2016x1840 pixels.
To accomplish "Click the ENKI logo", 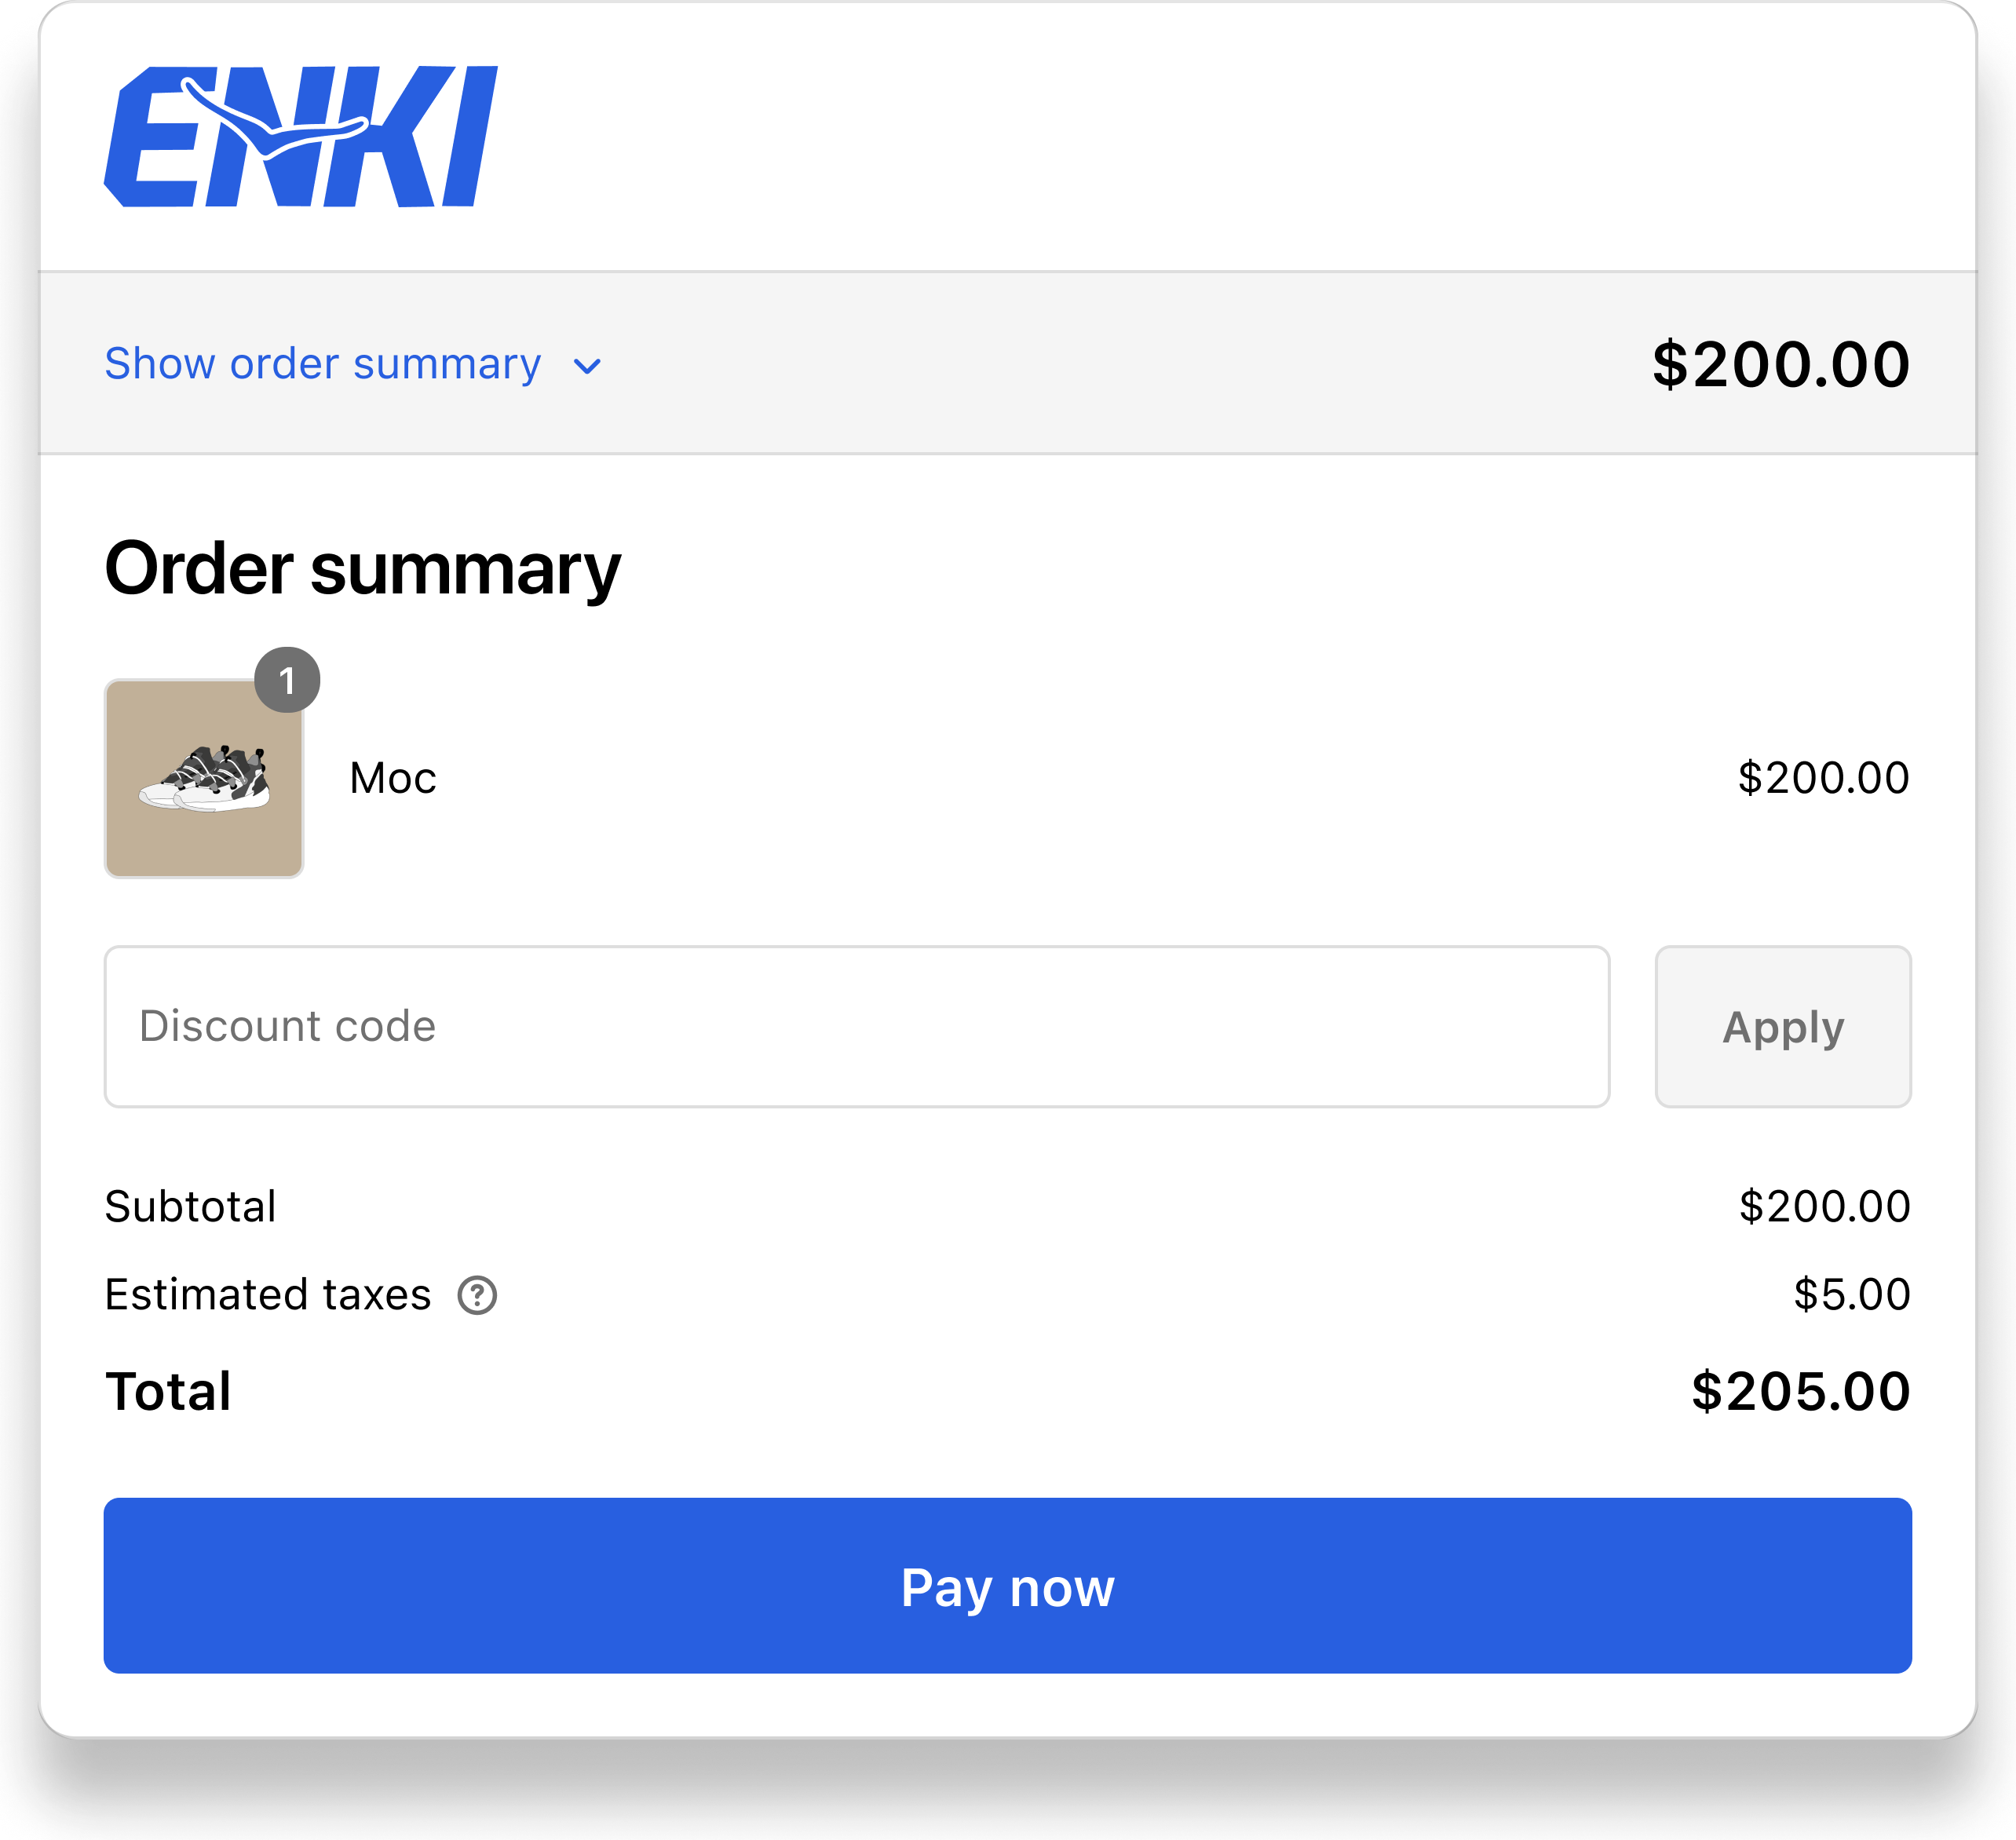I will (300, 137).
